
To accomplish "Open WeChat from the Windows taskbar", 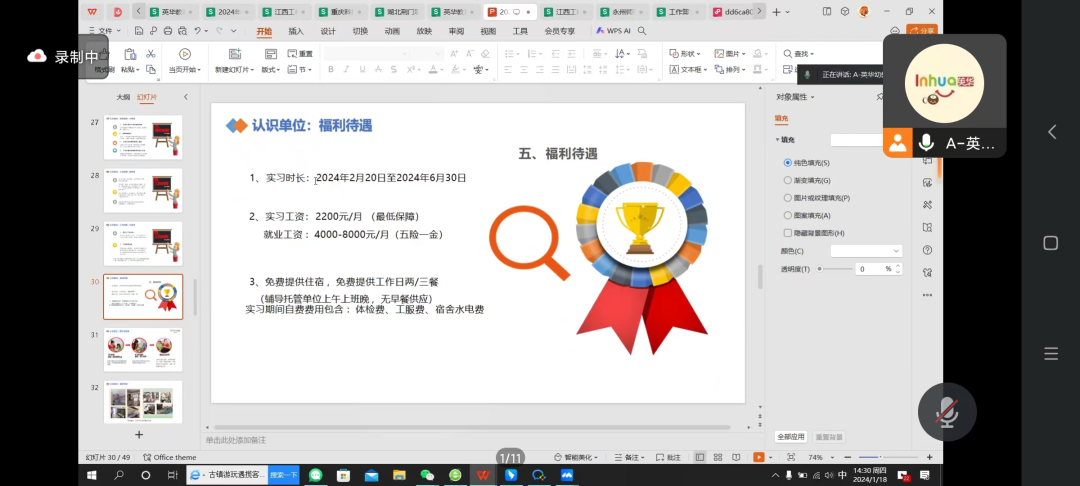I will (427, 475).
